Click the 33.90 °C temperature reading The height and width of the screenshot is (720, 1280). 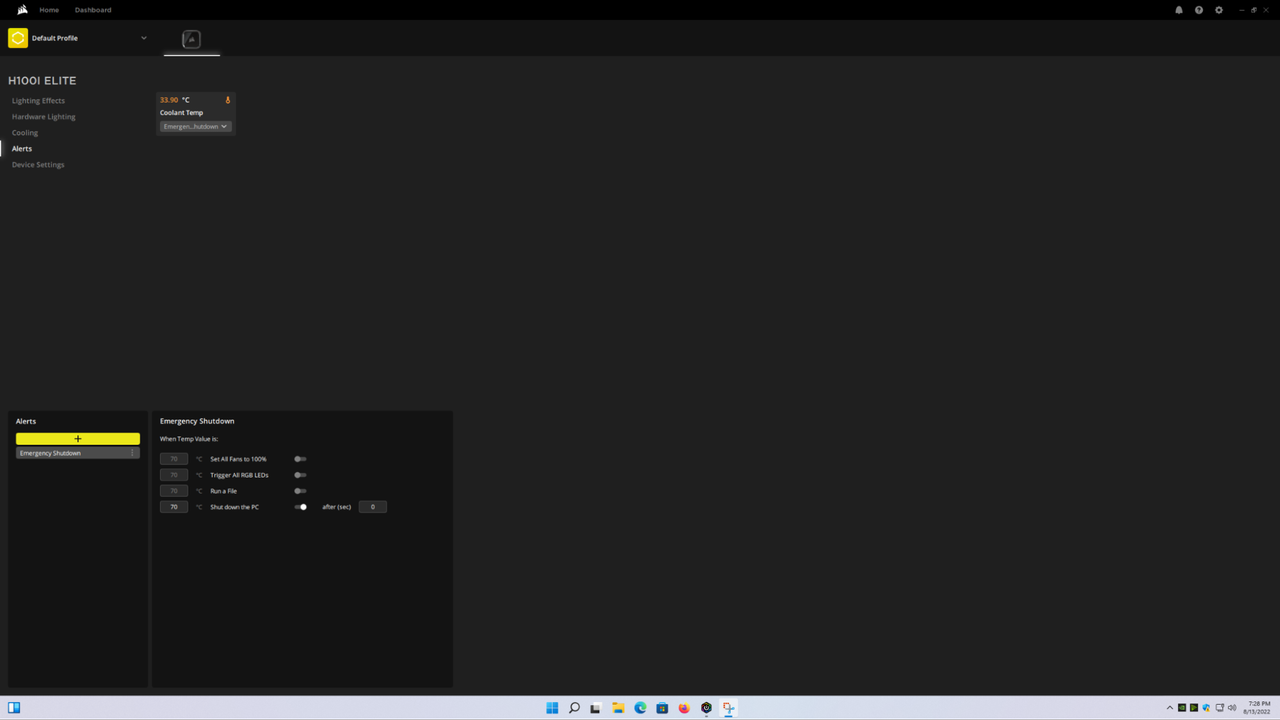(175, 100)
